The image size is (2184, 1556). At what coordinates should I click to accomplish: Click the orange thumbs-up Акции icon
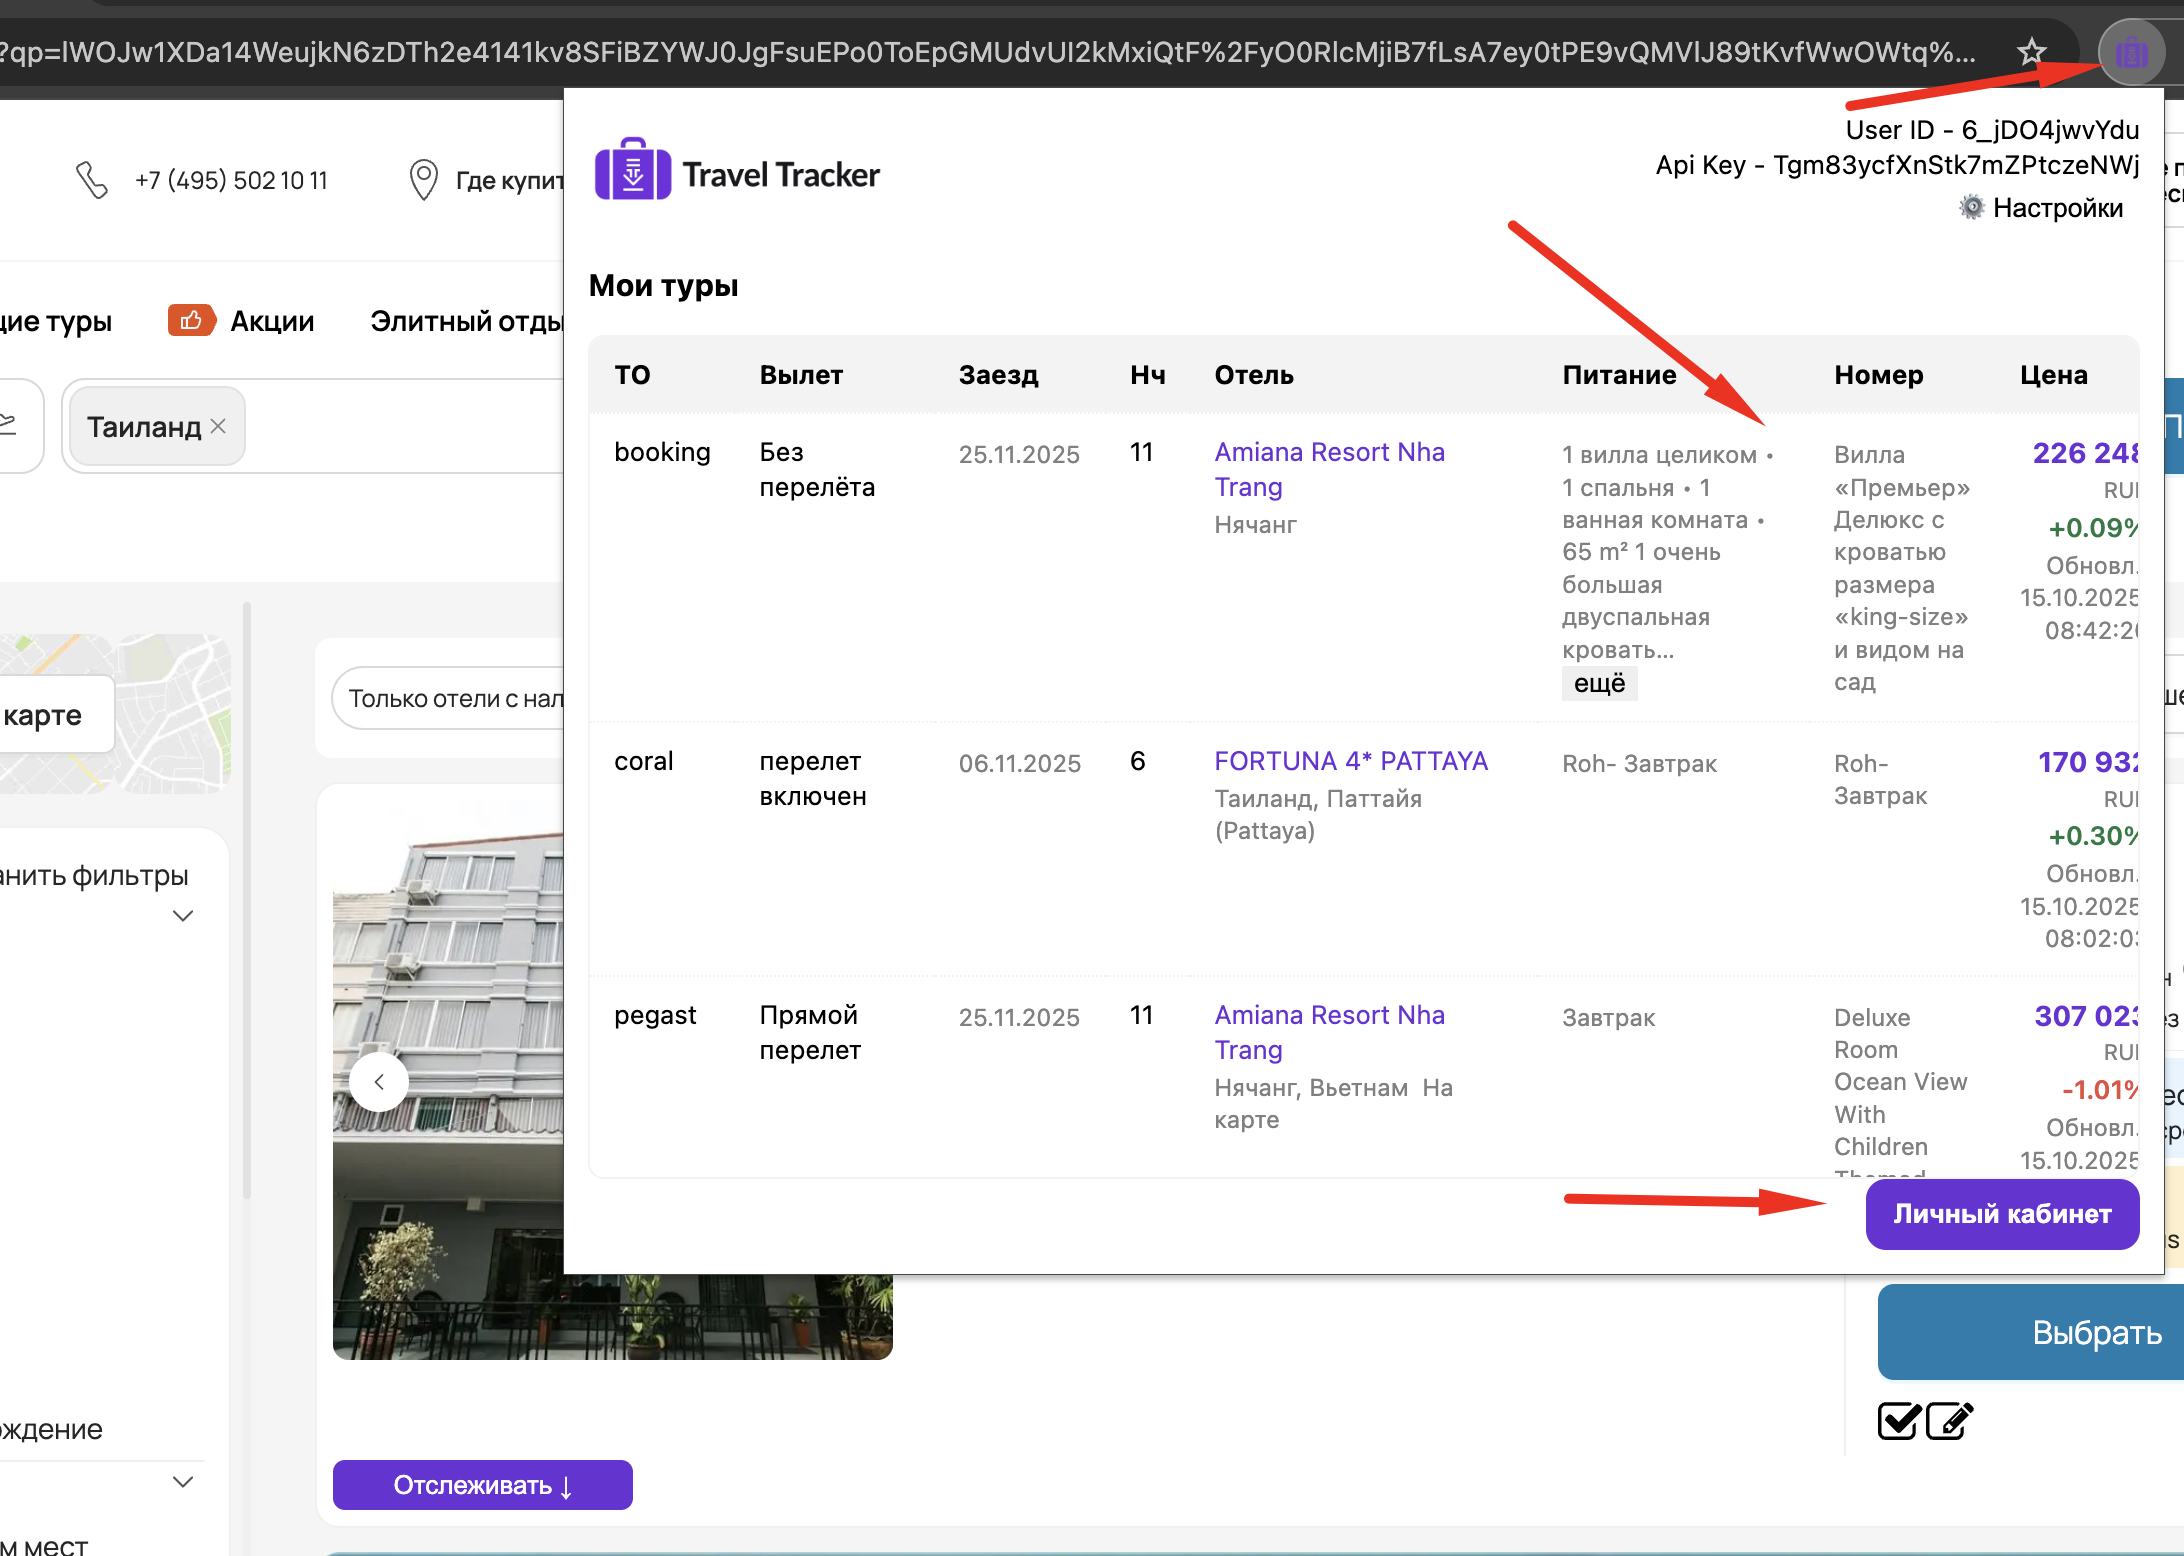click(x=191, y=320)
